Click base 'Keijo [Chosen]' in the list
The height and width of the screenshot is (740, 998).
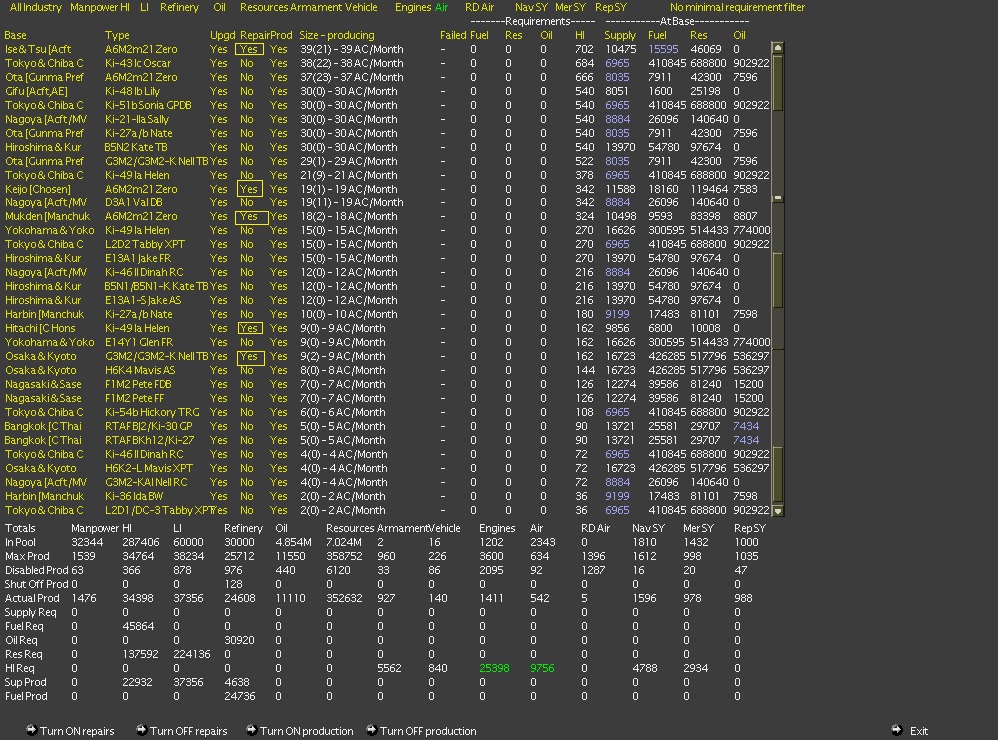click(x=38, y=189)
